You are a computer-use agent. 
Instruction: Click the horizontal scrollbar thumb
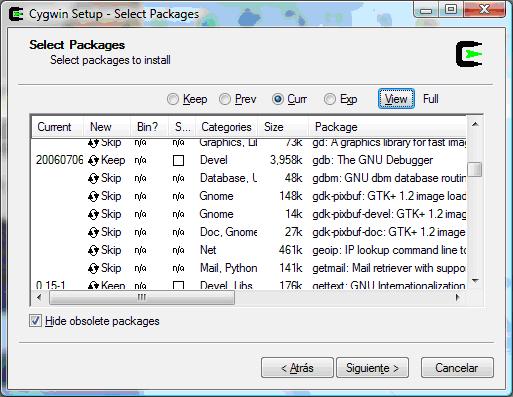click(142, 297)
